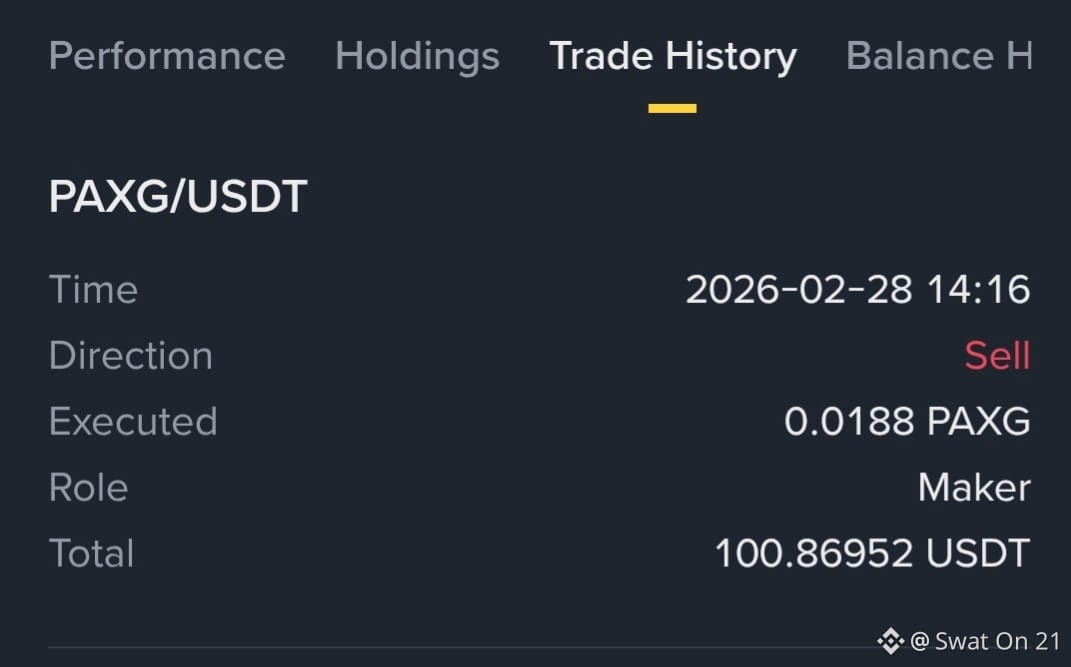1071x667 pixels.
Task: Click the Time field label
Action: [94, 289]
